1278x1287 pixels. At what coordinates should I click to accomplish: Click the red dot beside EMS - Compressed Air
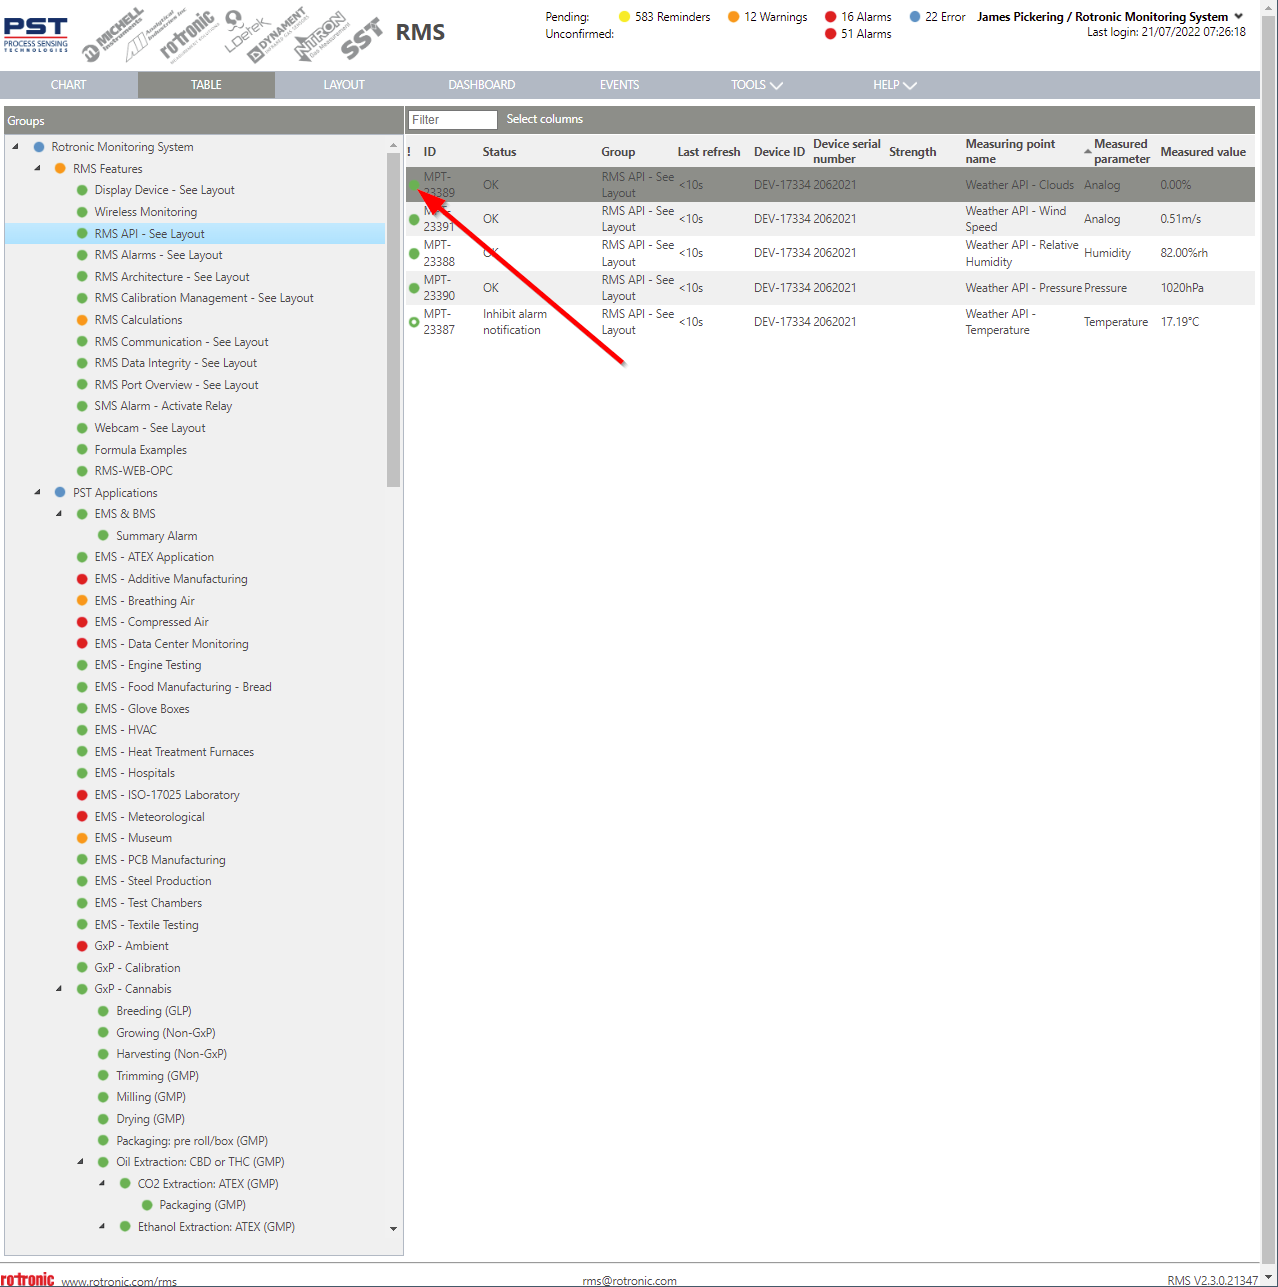click(82, 622)
